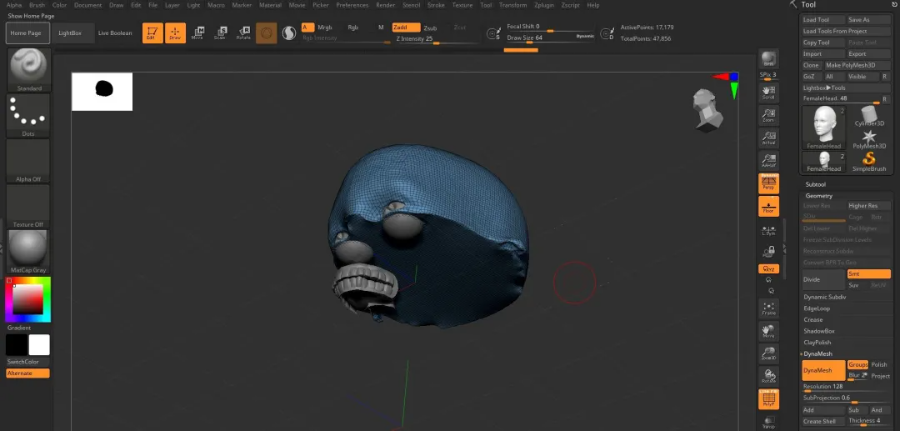Click the BPR render button
The image size is (900, 431).
coord(768,59)
